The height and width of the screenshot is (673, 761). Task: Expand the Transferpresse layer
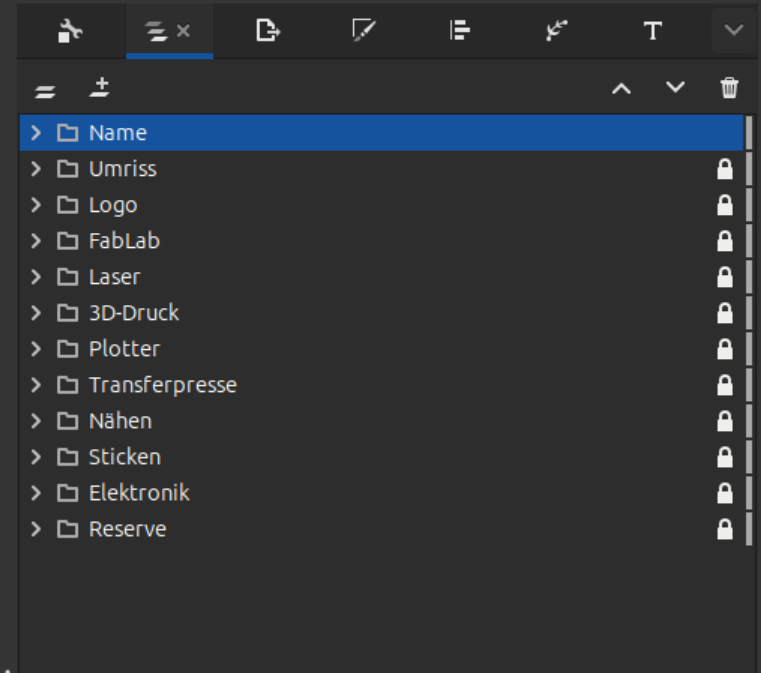[36, 385]
